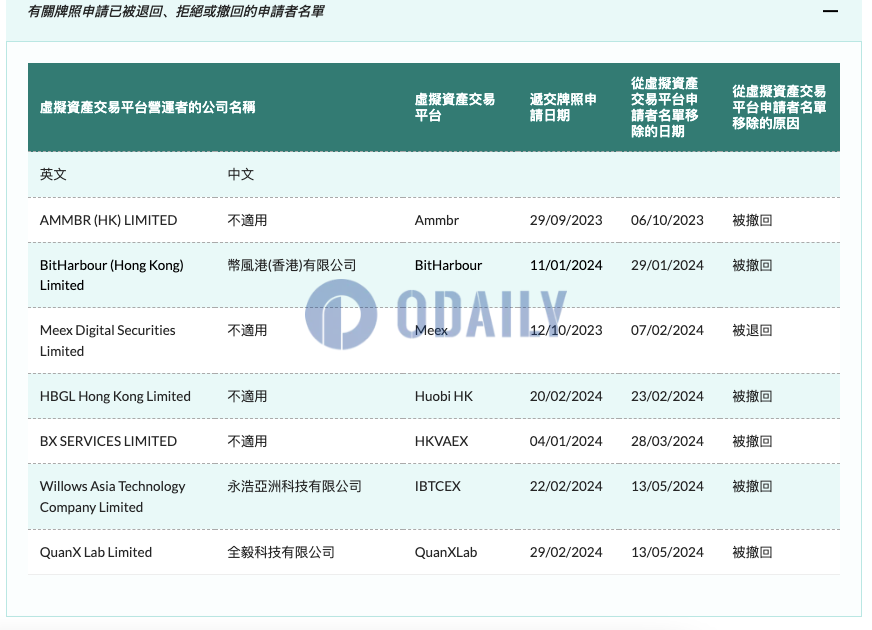
Task: Click the Ammbr platform name cell
Action: tap(437, 220)
